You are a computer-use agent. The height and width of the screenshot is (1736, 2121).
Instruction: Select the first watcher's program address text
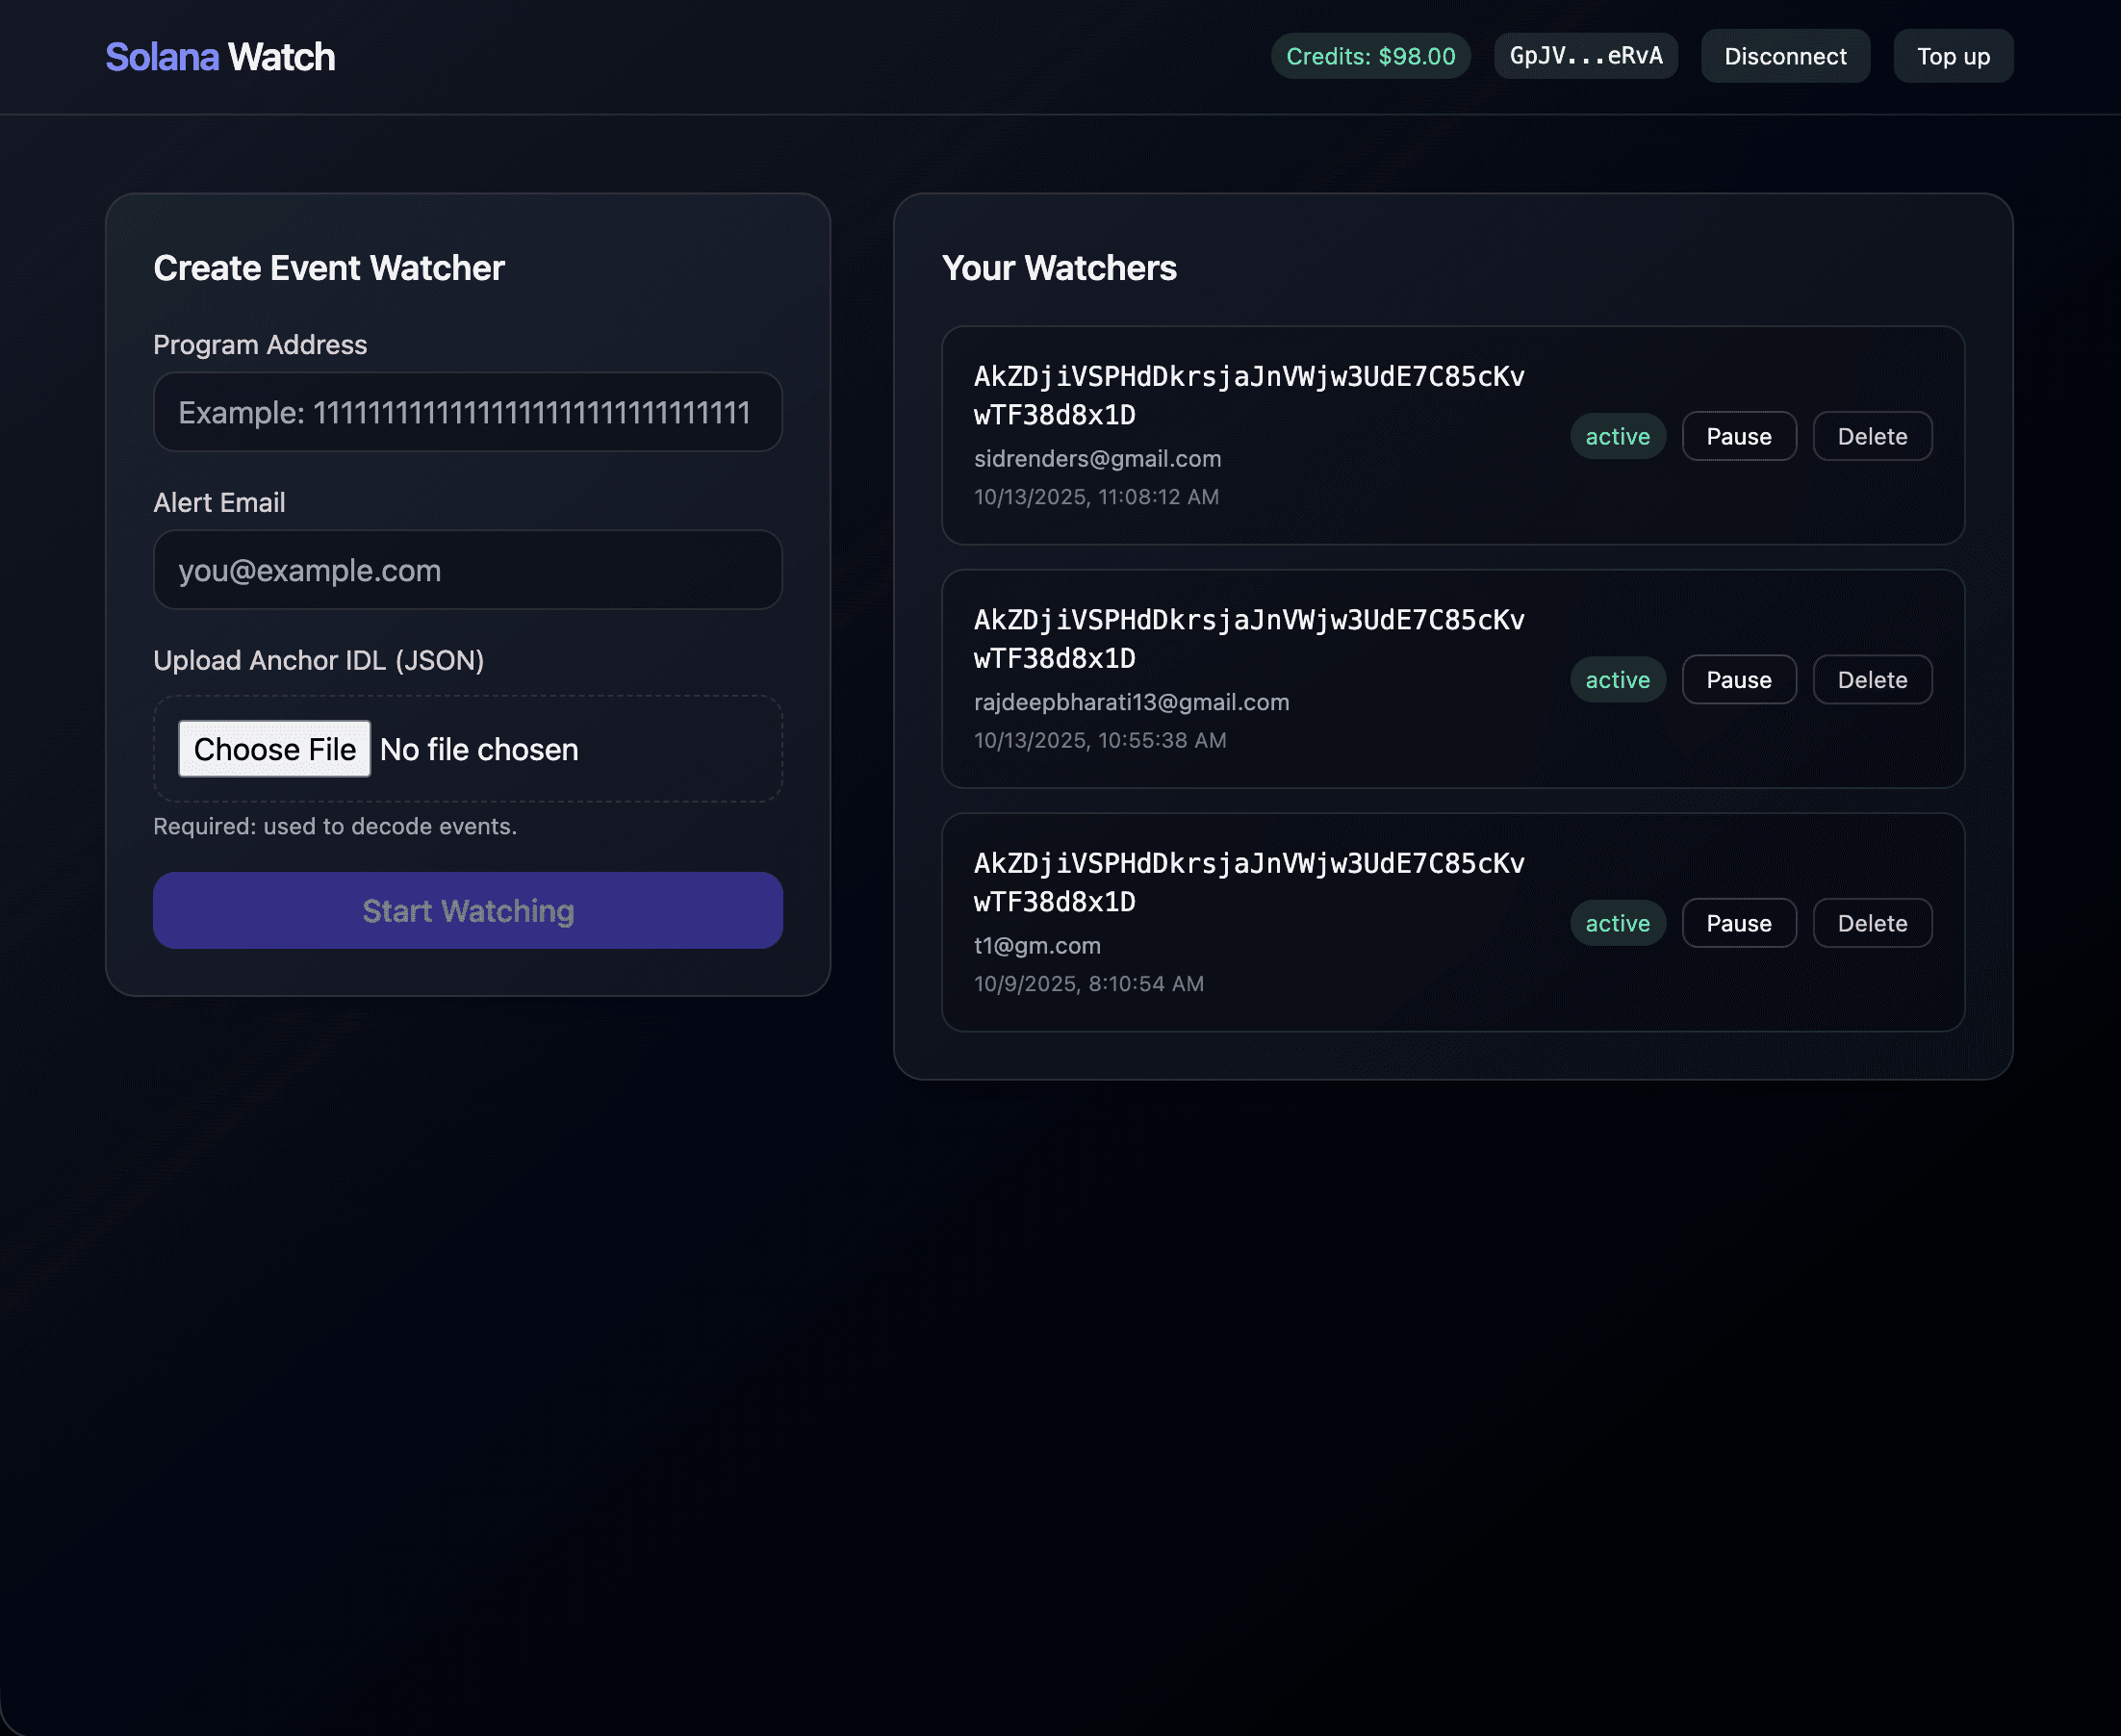click(1248, 396)
